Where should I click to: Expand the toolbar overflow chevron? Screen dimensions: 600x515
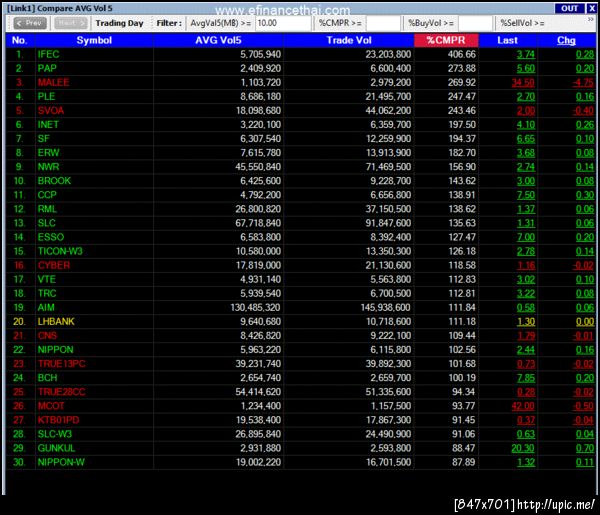(x=591, y=19)
